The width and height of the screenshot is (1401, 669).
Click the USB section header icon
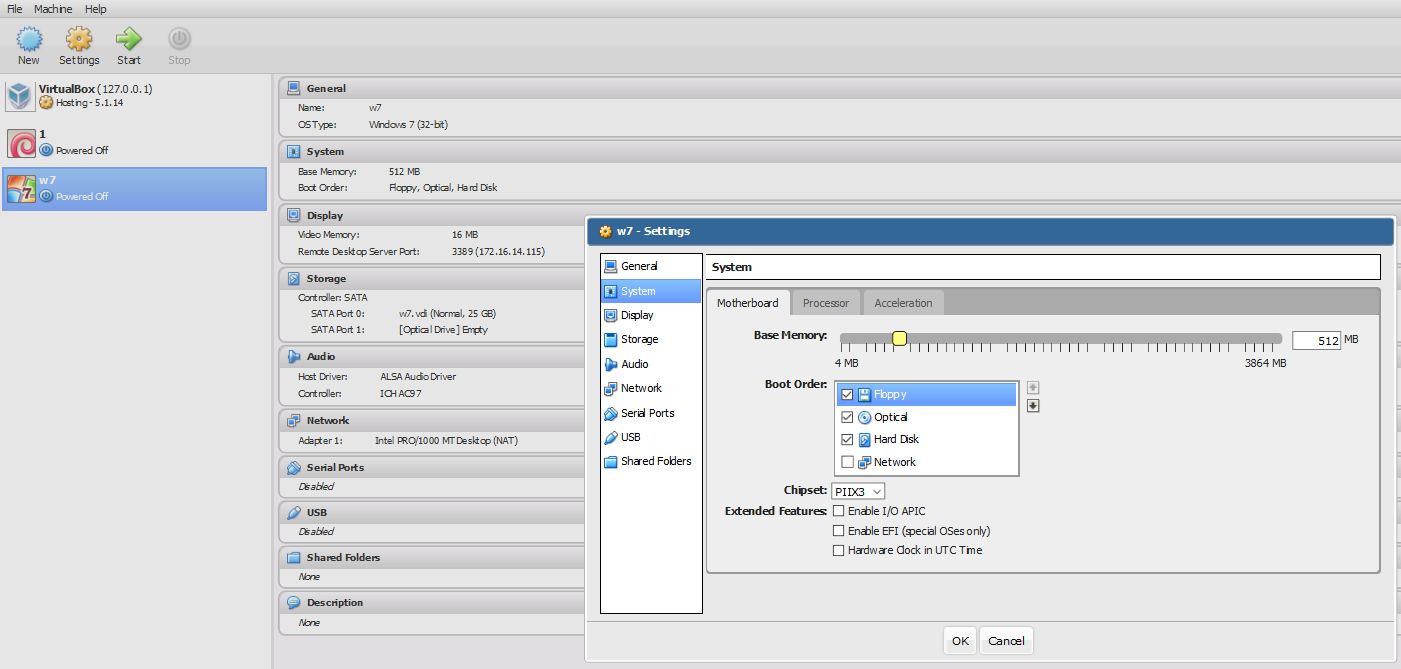pyautogui.click(x=294, y=512)
